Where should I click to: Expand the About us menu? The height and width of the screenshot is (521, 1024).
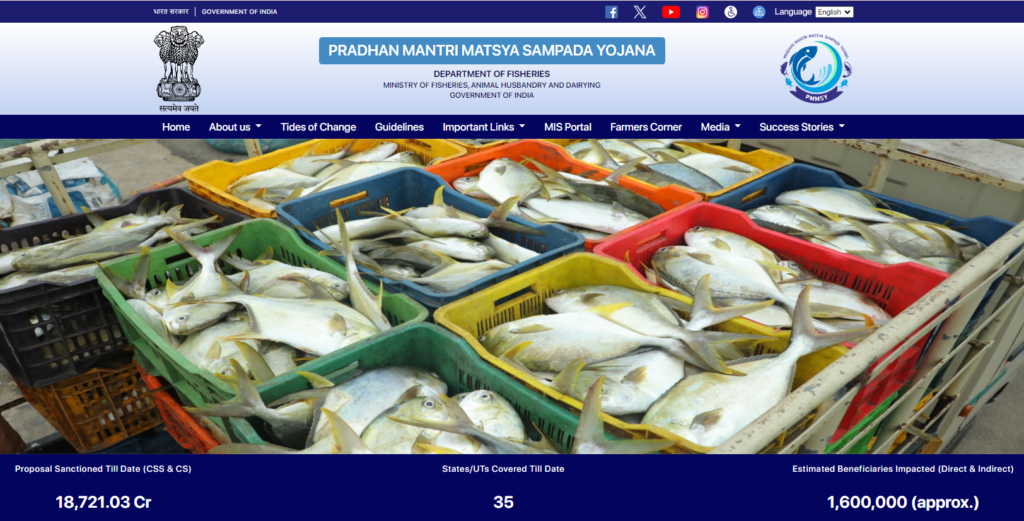[235, 127]
